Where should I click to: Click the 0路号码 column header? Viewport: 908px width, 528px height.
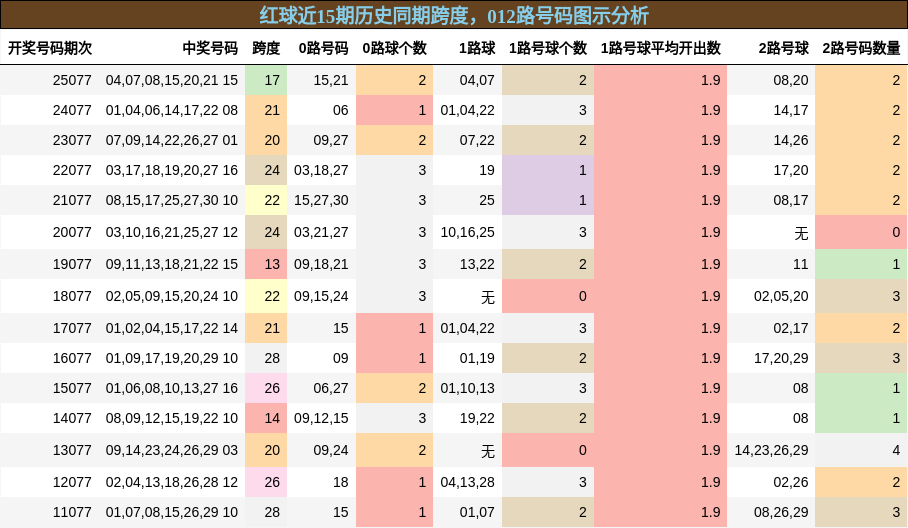point(324,48)
